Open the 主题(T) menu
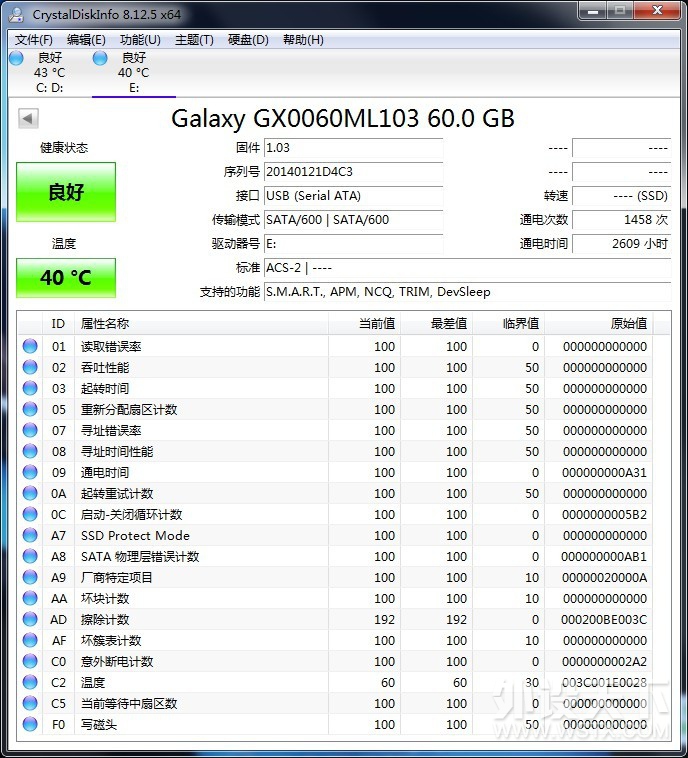This screenshot has height=758, width=688. (194, 40)
